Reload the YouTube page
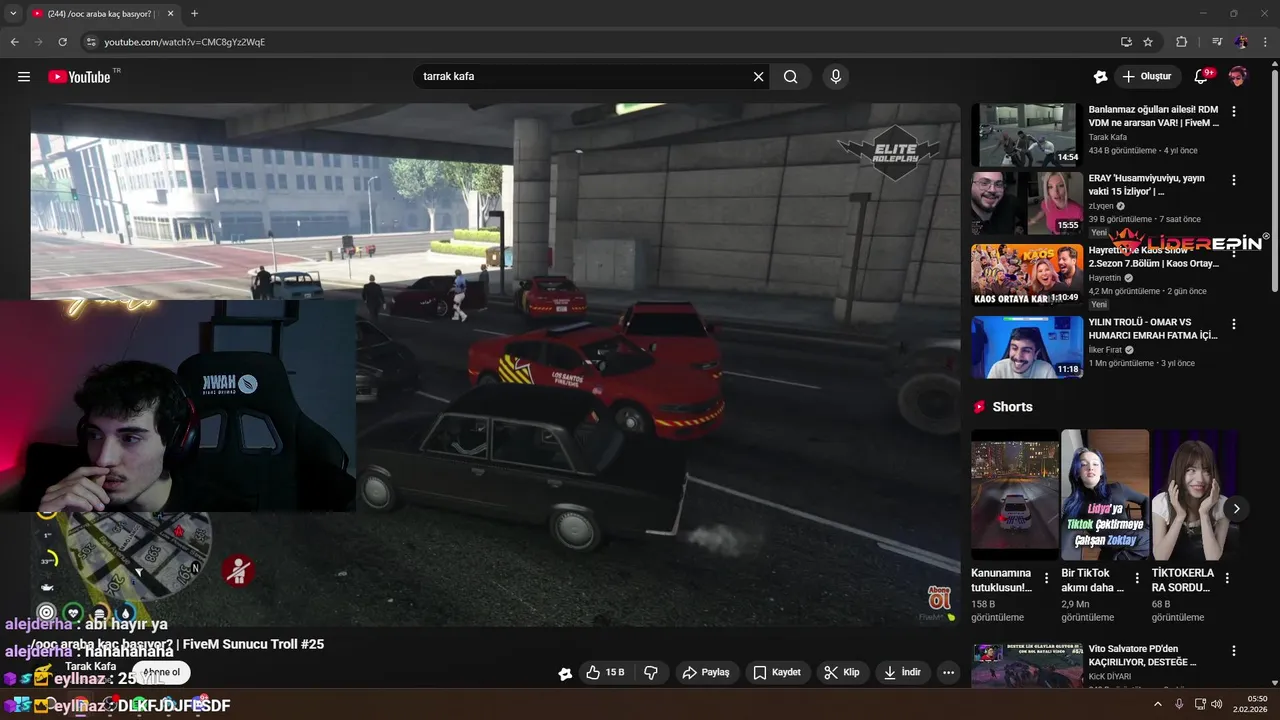This screenshot has width=1280, height=720. [62, 42]
